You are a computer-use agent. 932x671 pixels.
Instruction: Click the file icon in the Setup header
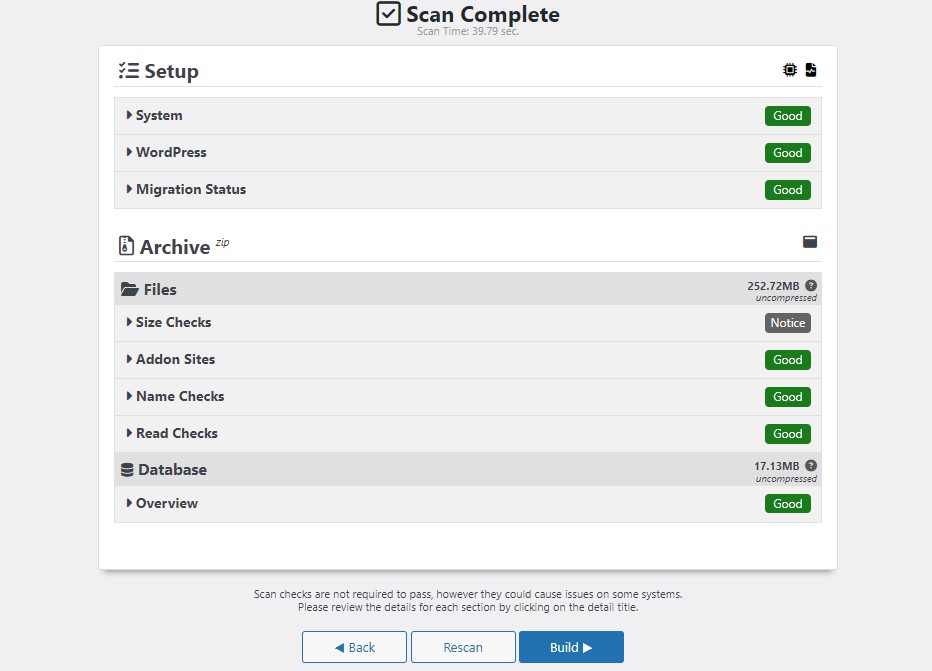(811, 70)
